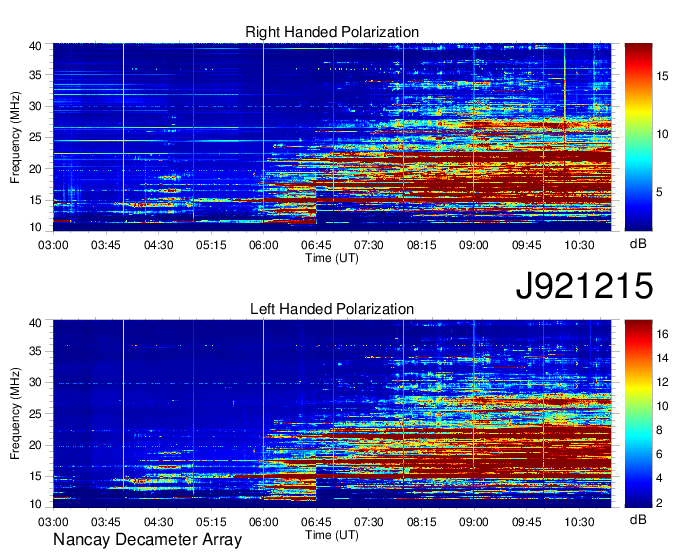Click 'Time (UT)' label under the left-handed plot

click(332, 535)
